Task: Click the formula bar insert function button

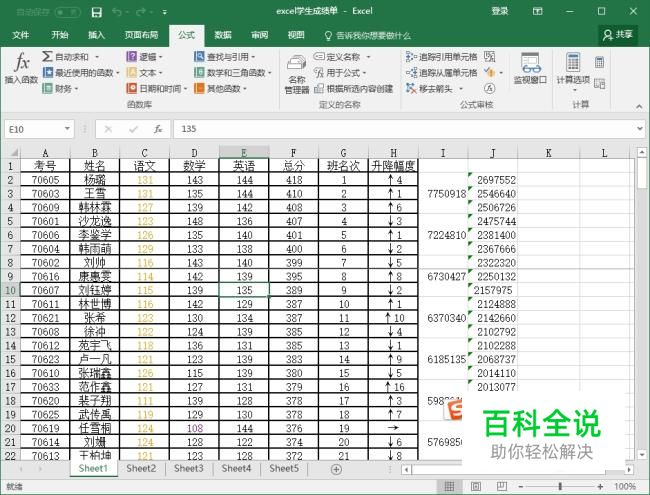Action: 158,129
